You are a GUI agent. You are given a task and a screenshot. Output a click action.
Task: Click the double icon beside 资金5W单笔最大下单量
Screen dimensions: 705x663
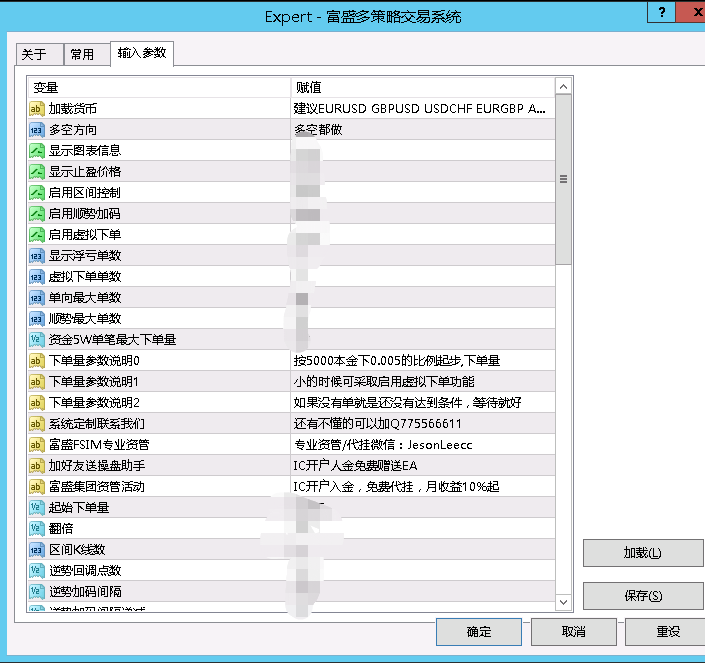click(37, 340)
